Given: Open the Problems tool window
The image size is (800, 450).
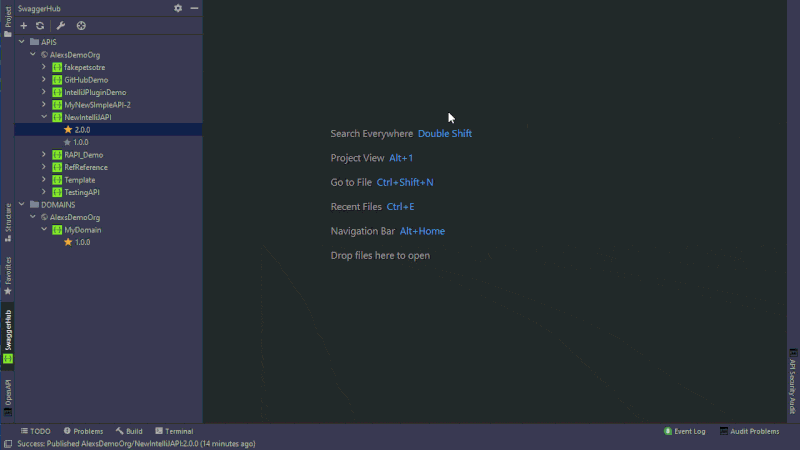Looking at the screenshot, I should click(83, 431).
